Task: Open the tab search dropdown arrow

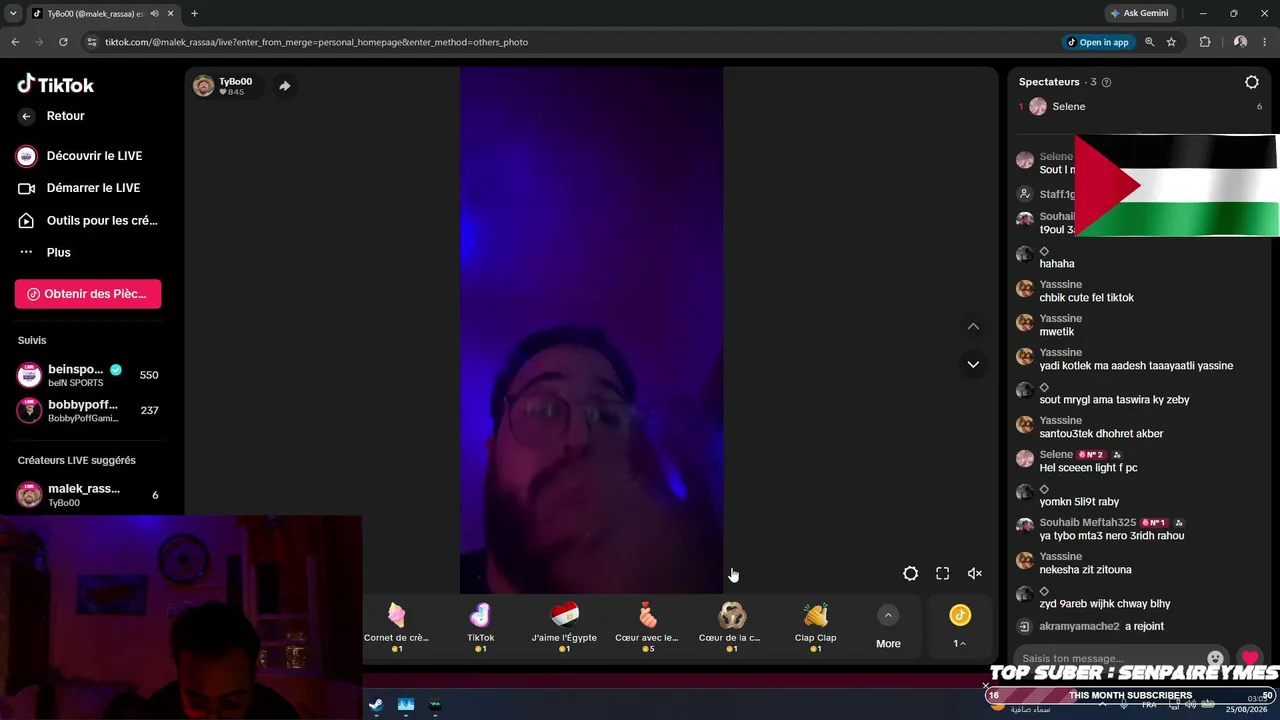Action: 13,13
